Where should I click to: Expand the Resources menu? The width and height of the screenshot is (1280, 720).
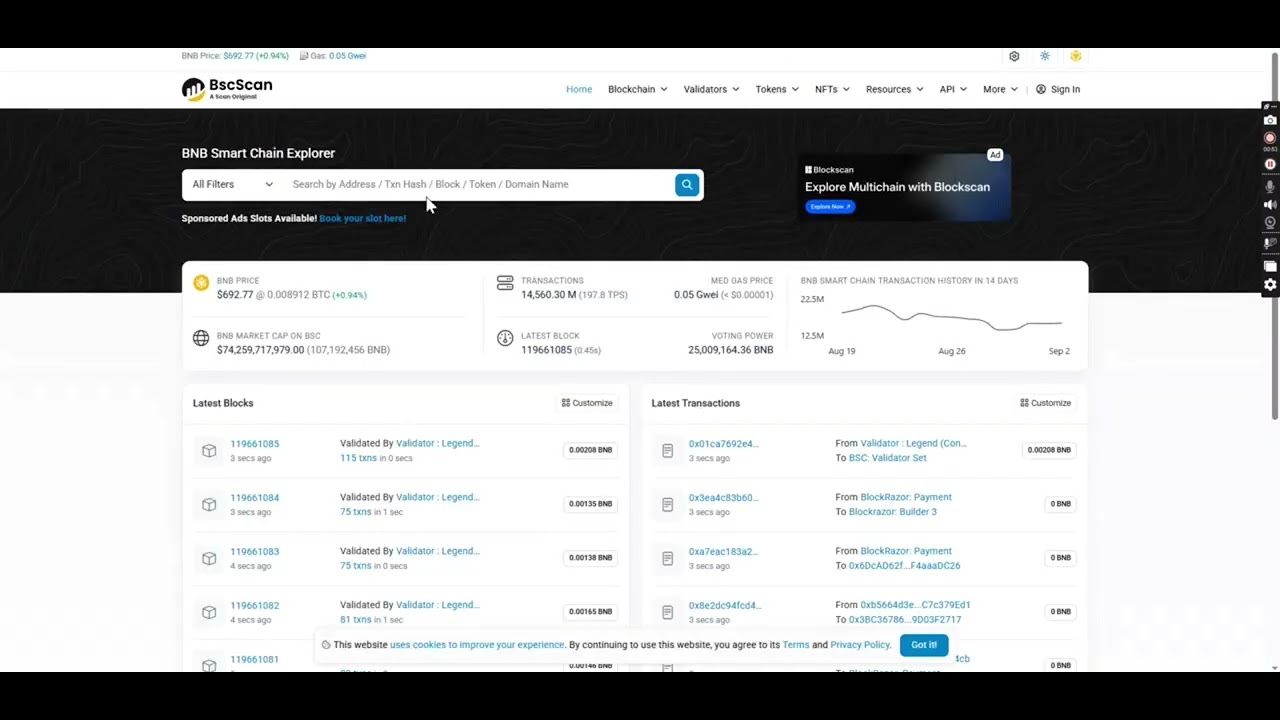[x=895, y=89]
